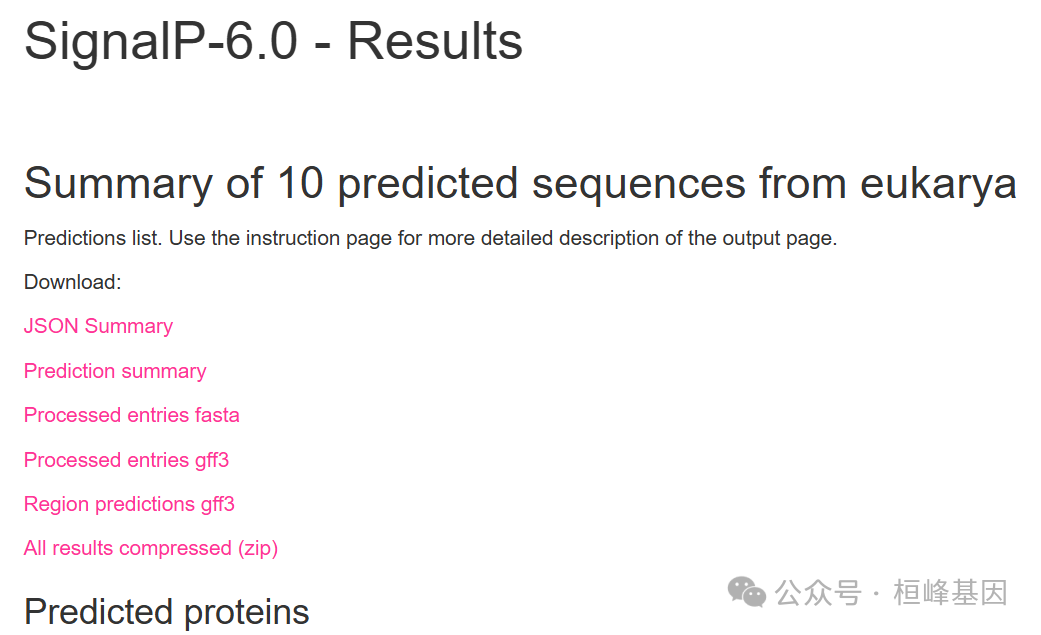Click the WeChat logo icon in the watermark
This screenshot has width=1041, height=635.
746,592
